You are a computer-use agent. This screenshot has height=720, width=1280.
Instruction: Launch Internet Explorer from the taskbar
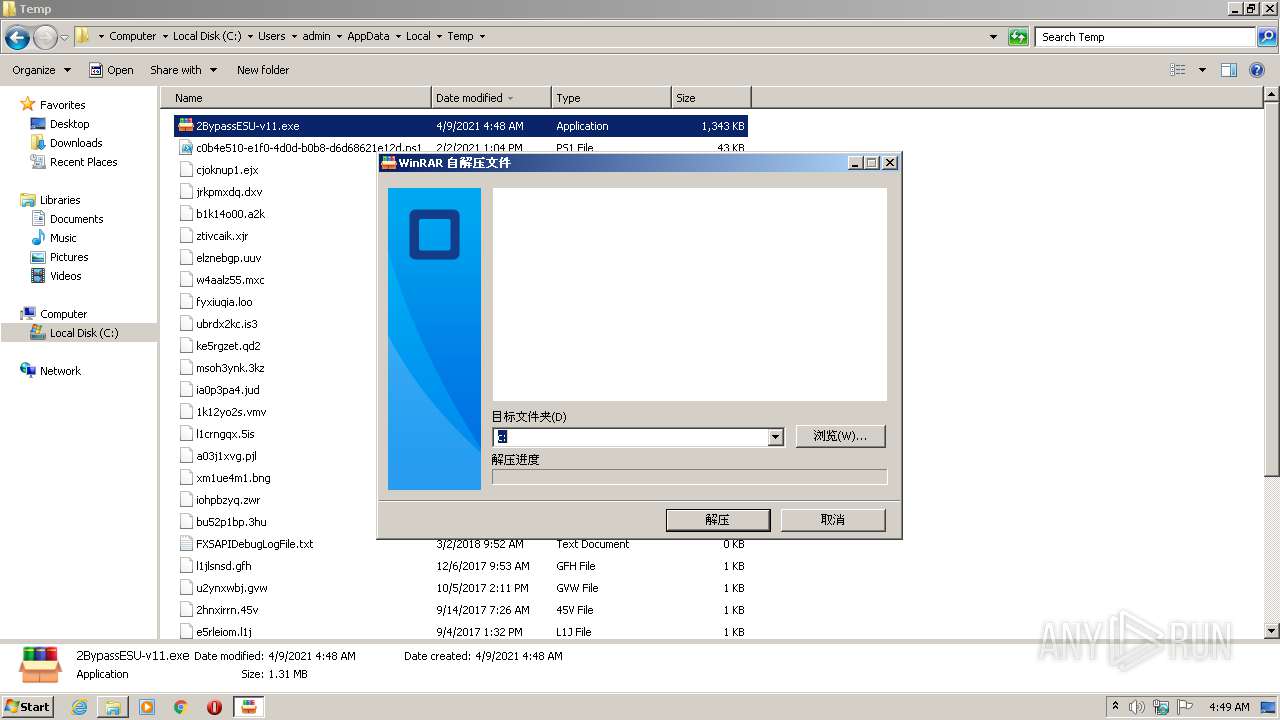click(80, 707)
